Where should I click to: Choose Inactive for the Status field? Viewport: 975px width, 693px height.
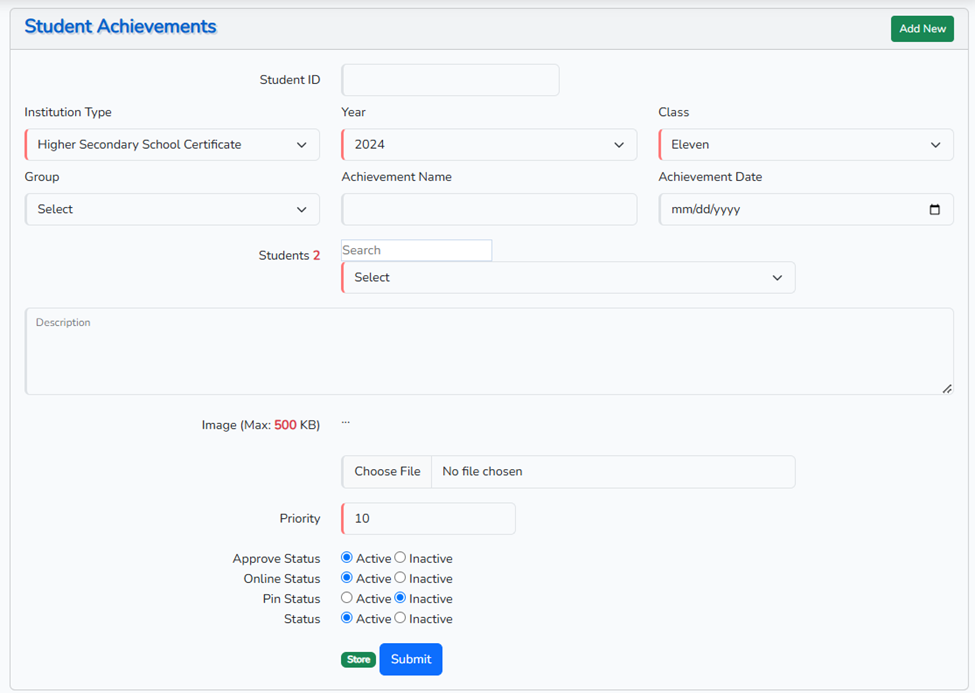400,618
